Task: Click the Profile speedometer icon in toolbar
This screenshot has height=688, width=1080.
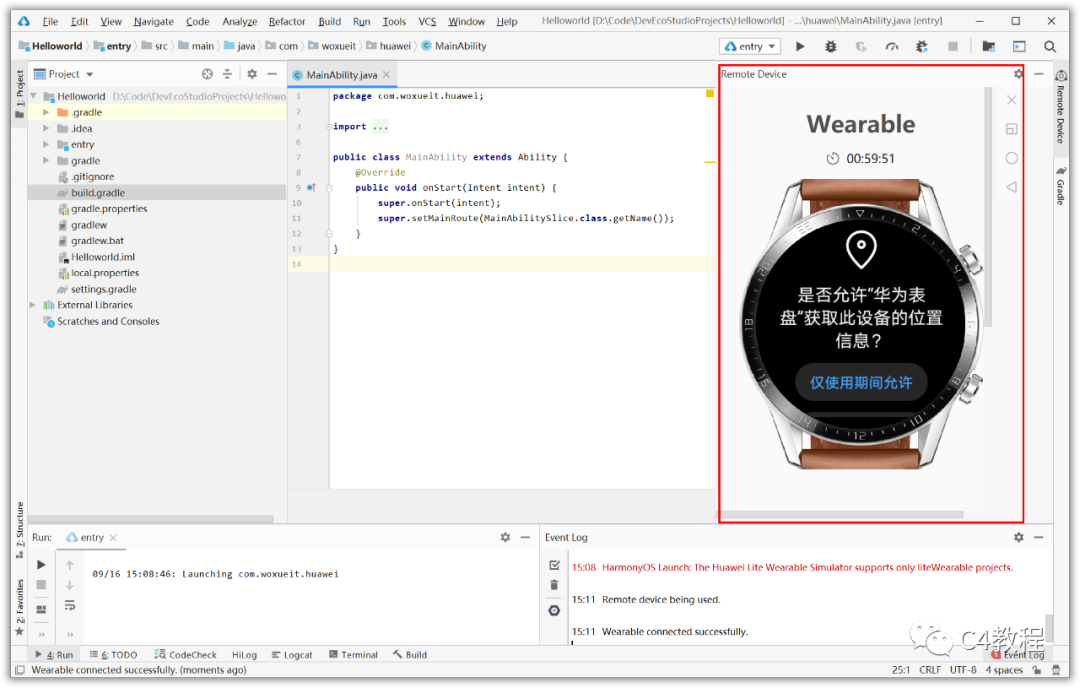Action: (x=891, y=46)
